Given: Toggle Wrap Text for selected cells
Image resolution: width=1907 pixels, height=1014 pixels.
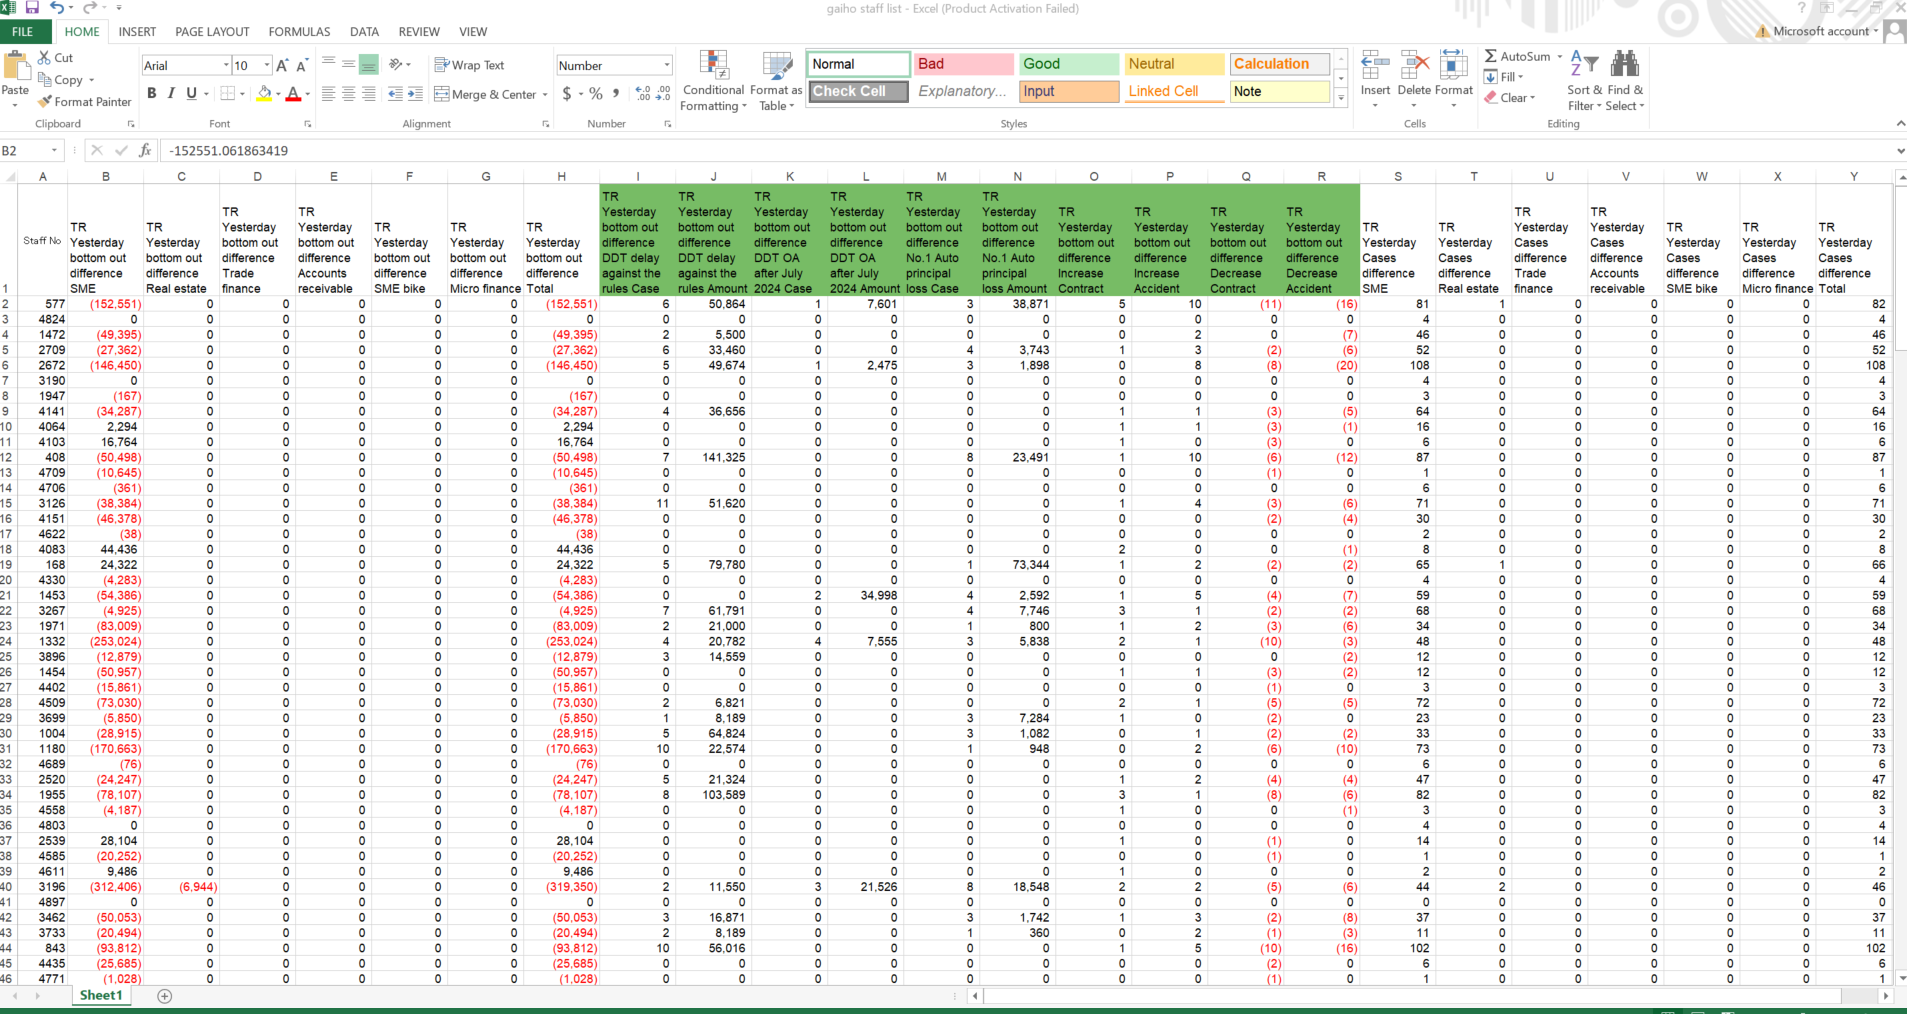Looking at the screenshot, I should 469,65.
